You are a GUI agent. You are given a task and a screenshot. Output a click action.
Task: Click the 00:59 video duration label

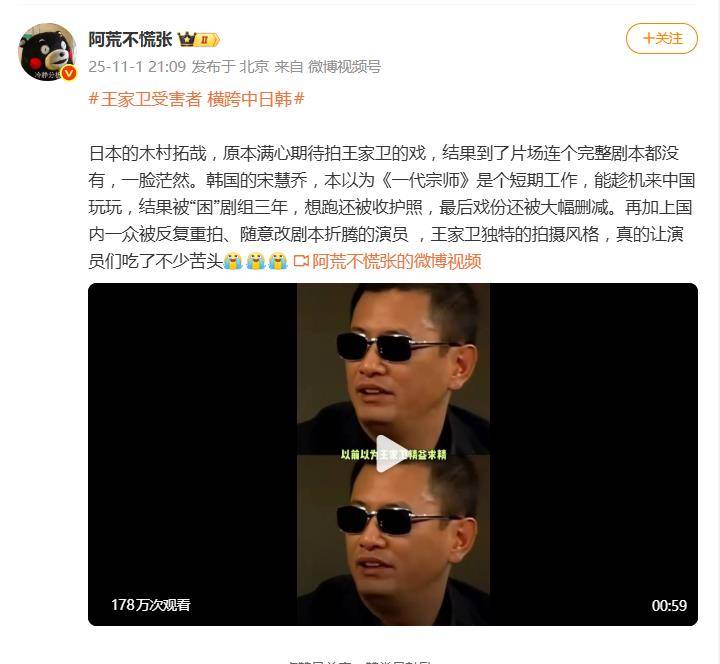coord(669,606)
